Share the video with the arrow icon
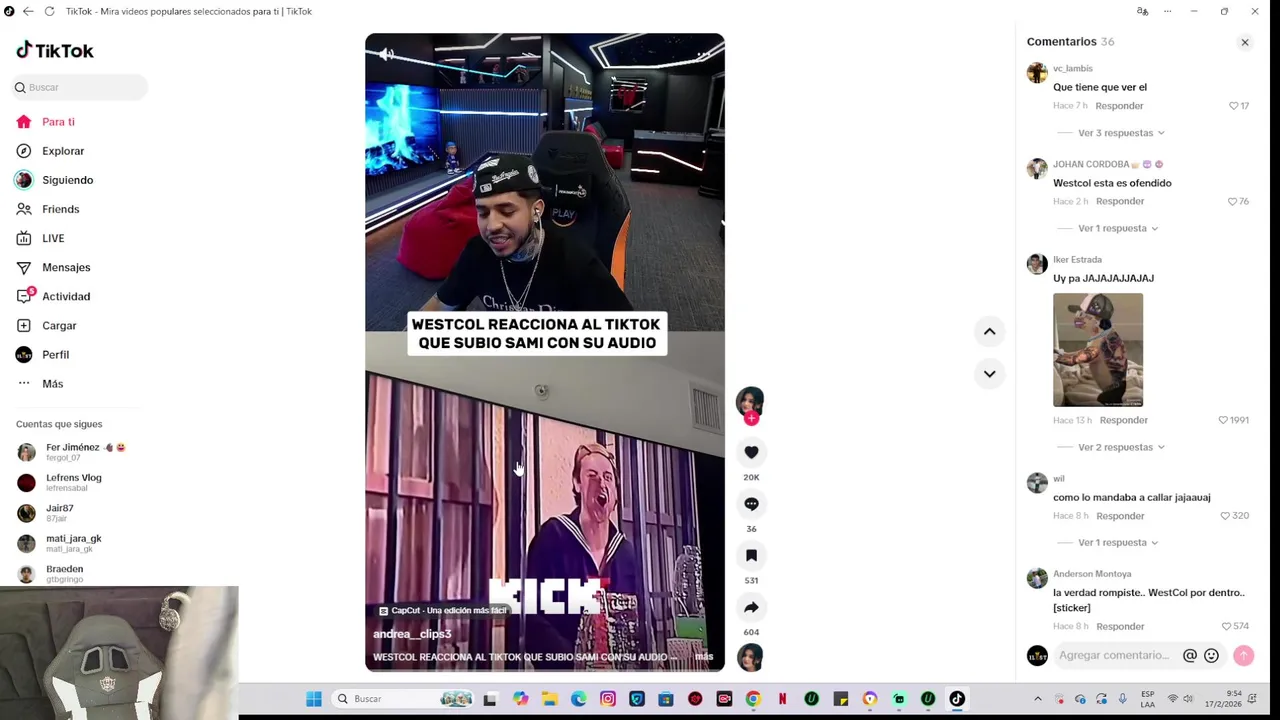 751,607
